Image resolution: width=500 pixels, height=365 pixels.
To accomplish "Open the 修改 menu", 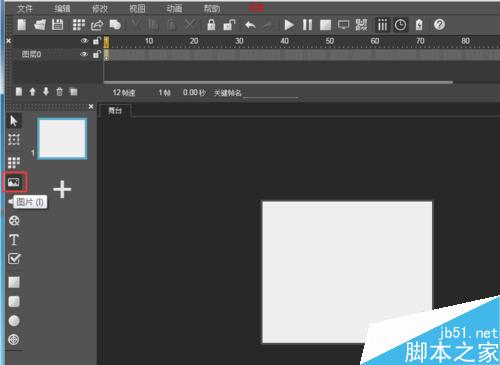I will pyautogui.click(x=100, y=9).
